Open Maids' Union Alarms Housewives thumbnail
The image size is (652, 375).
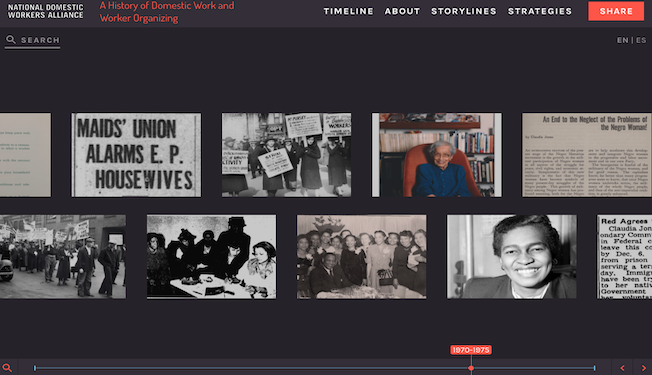pyautogui.click(x=136, y=155)
